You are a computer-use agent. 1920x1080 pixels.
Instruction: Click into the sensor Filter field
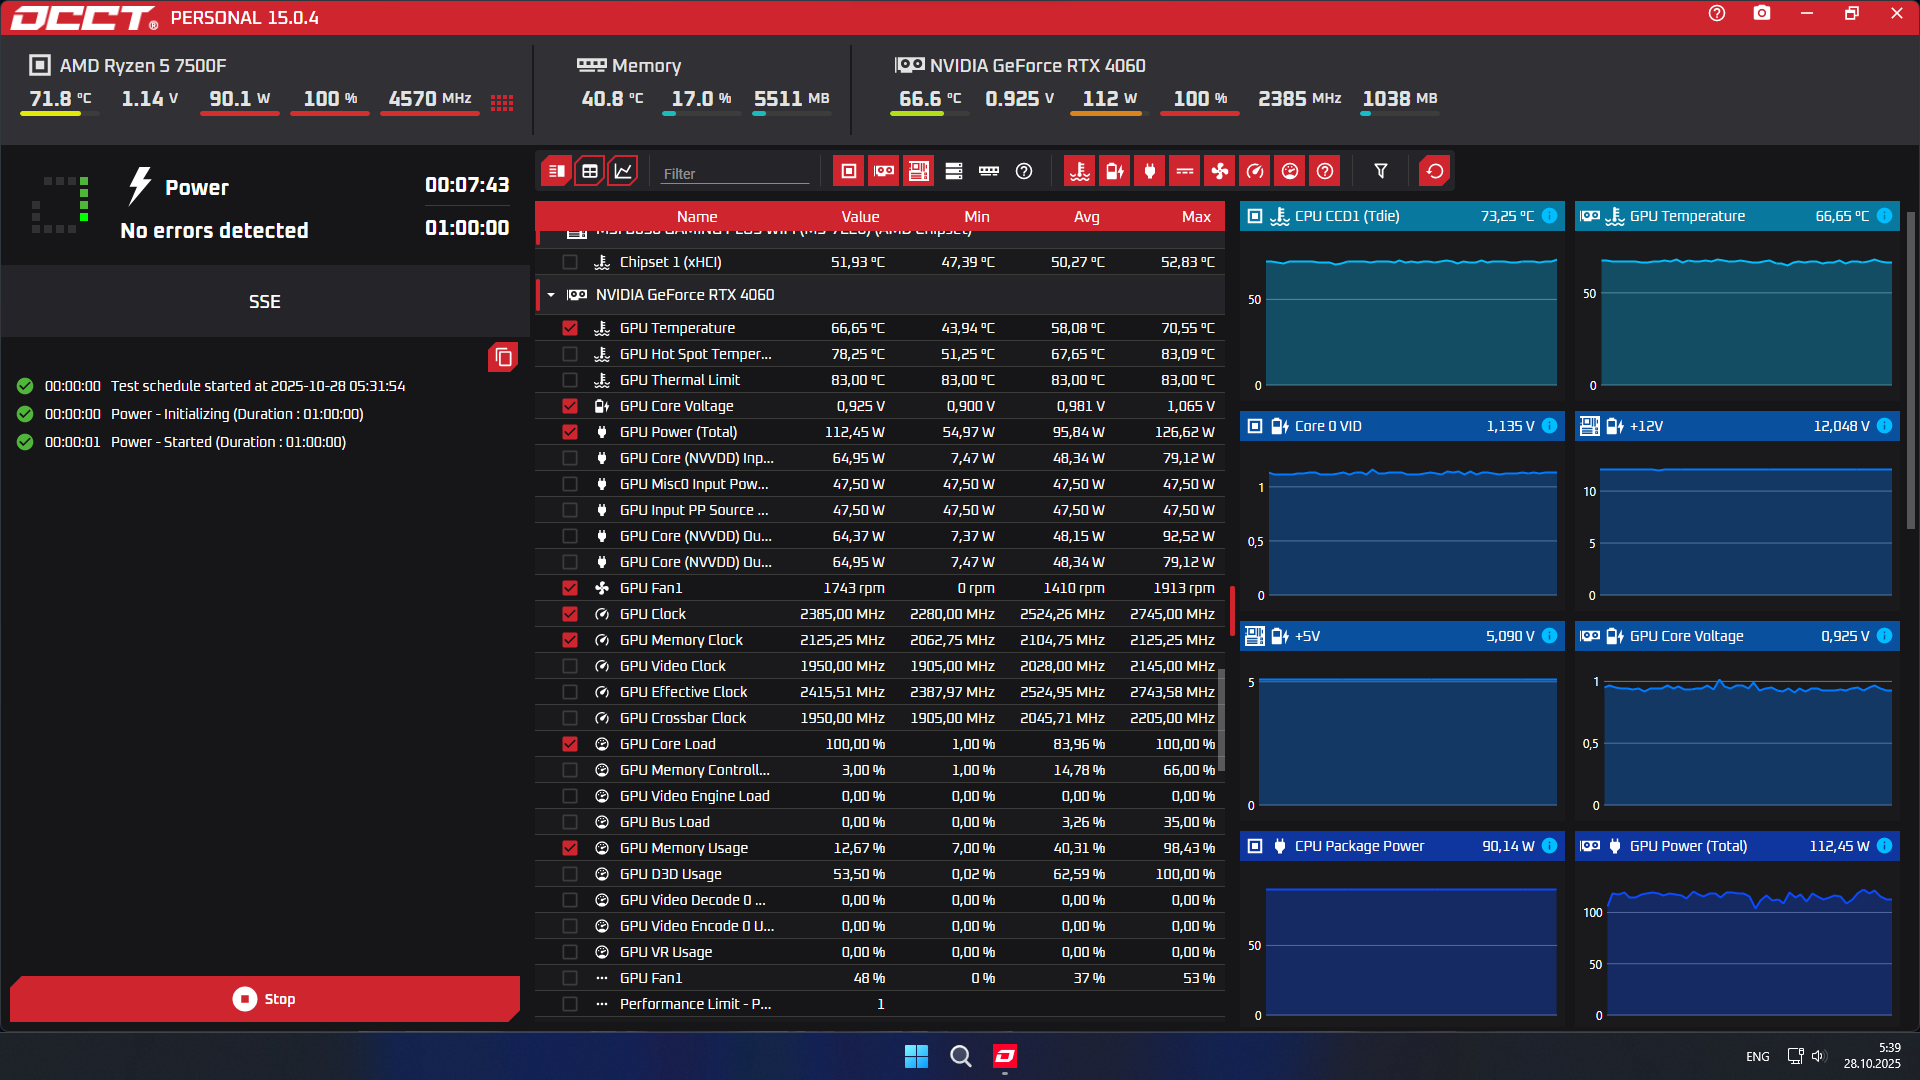pyautogui.click(x=733, y=173)
